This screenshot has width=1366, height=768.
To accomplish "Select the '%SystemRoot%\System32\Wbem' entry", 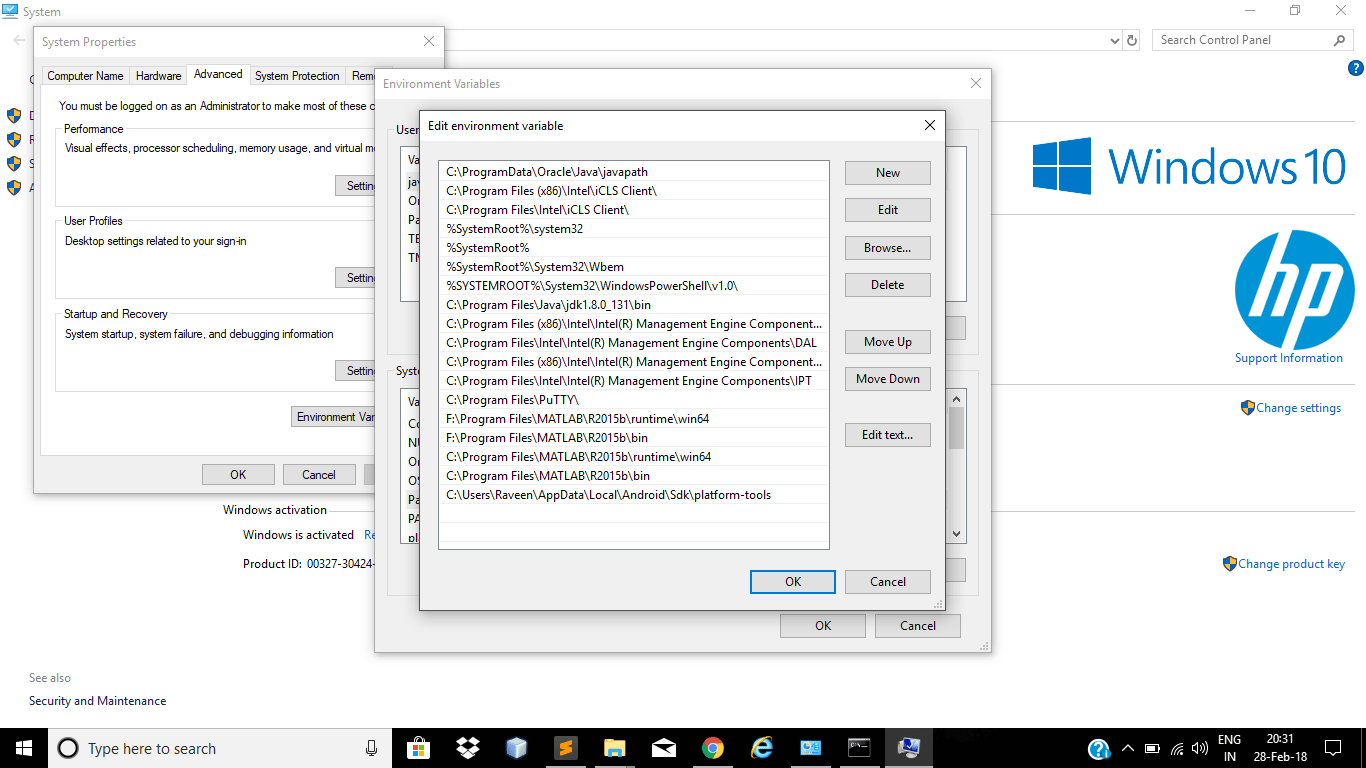I will click(x=634, y=267).
